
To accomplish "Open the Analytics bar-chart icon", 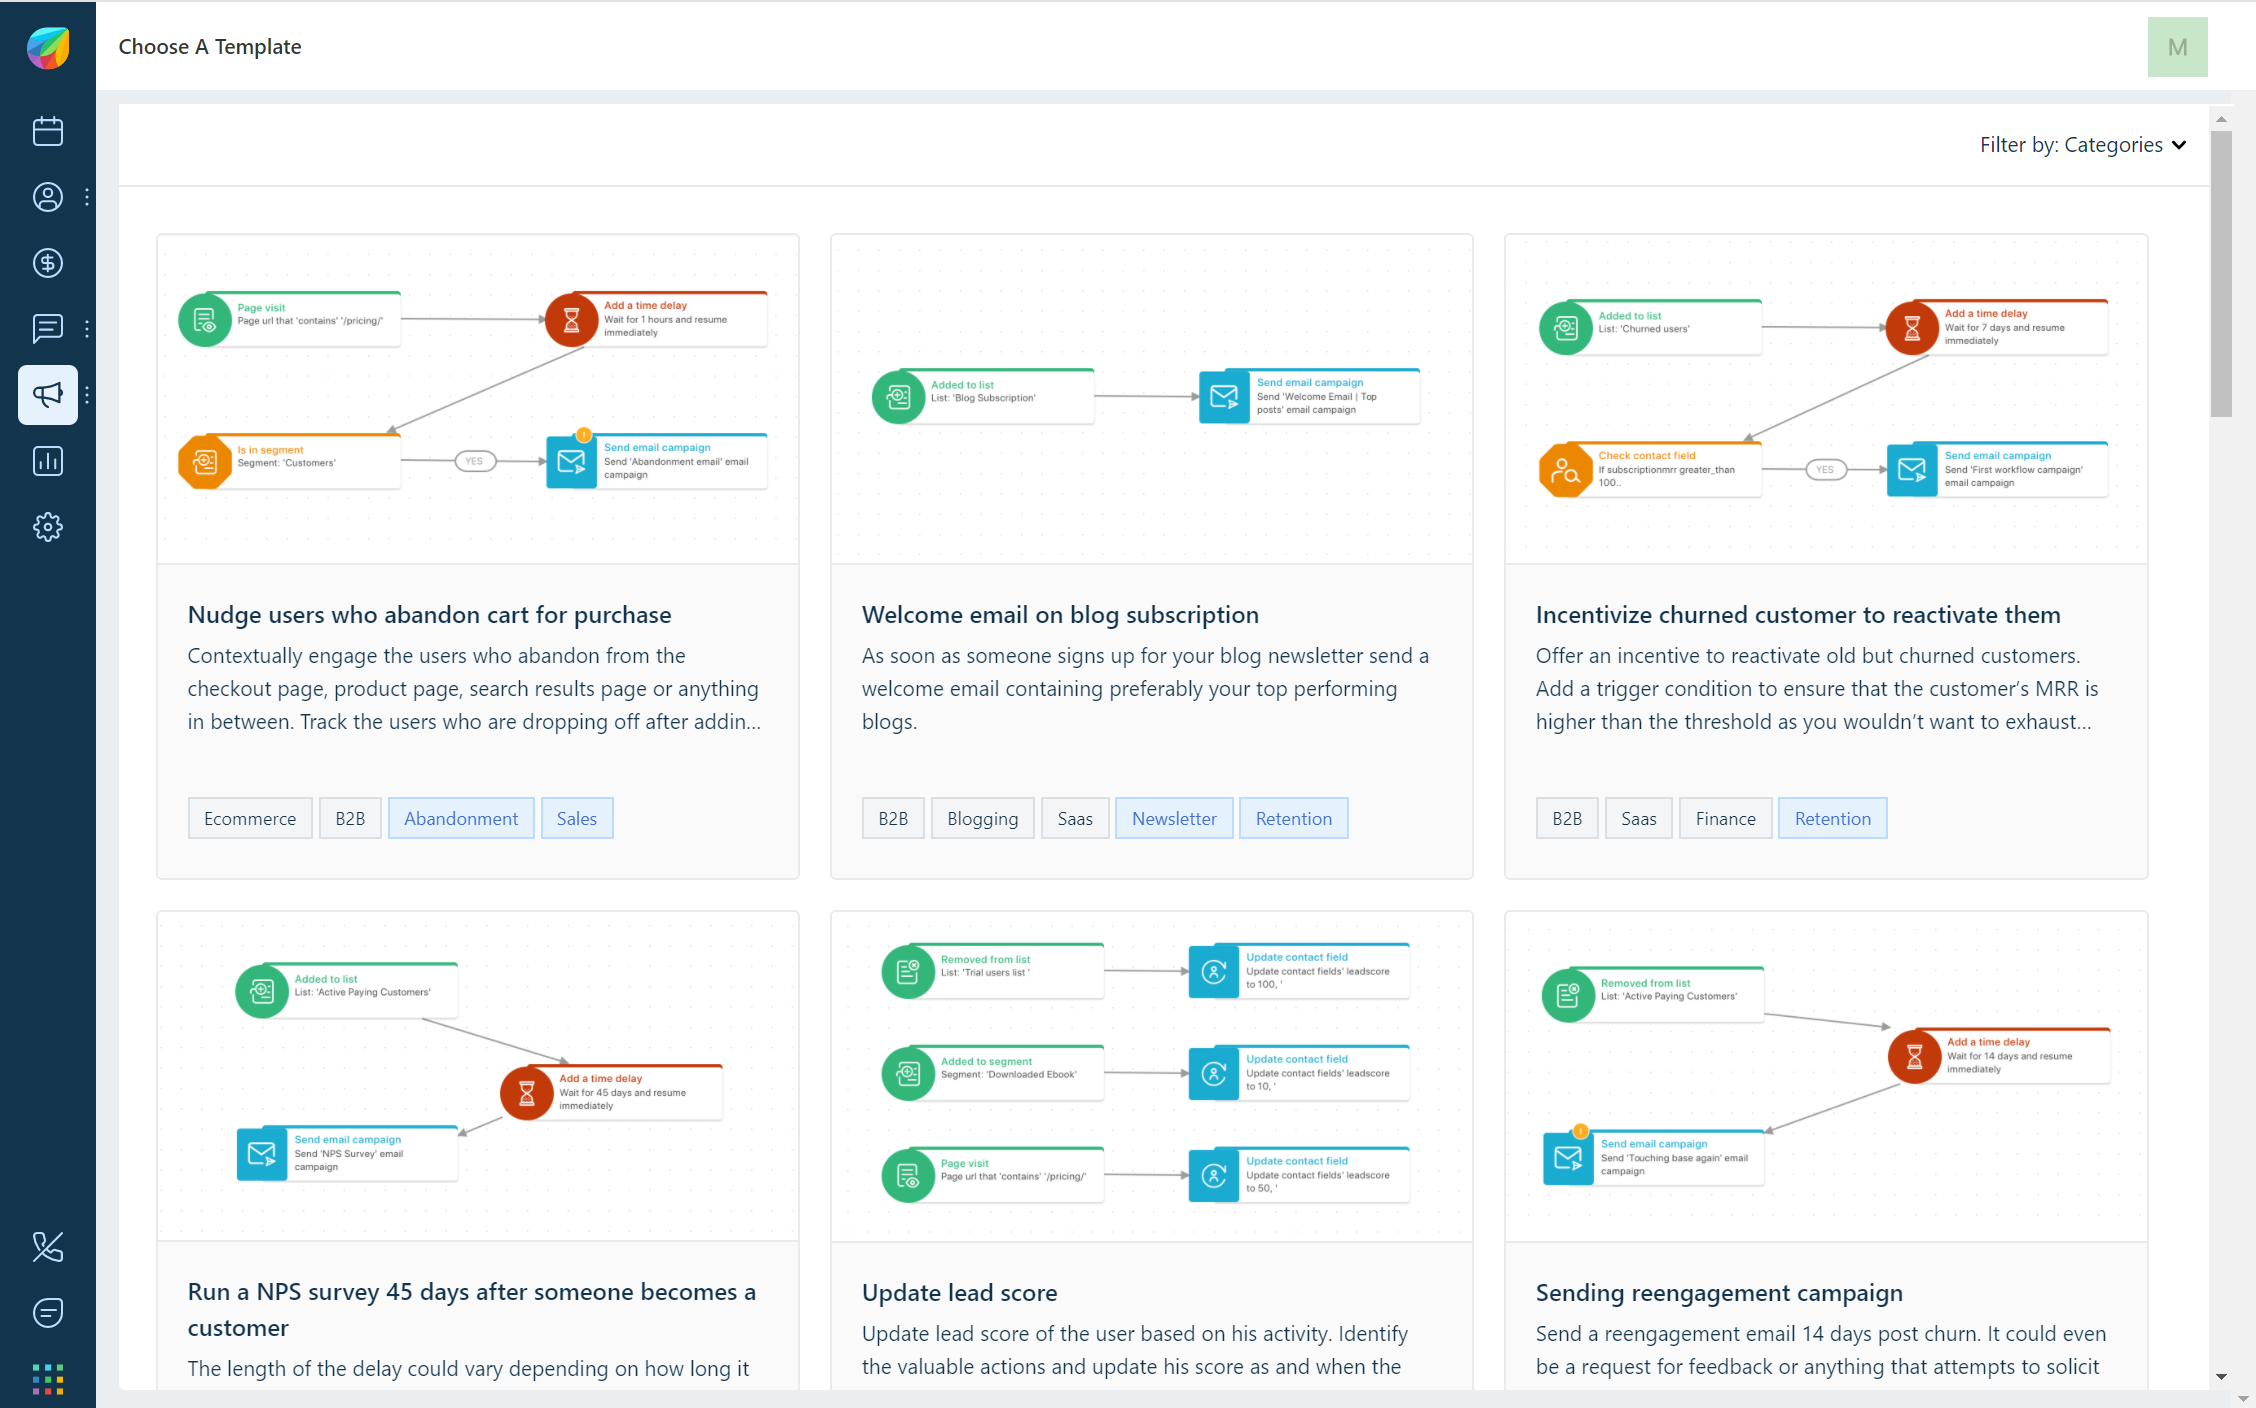I will point(47,460).
